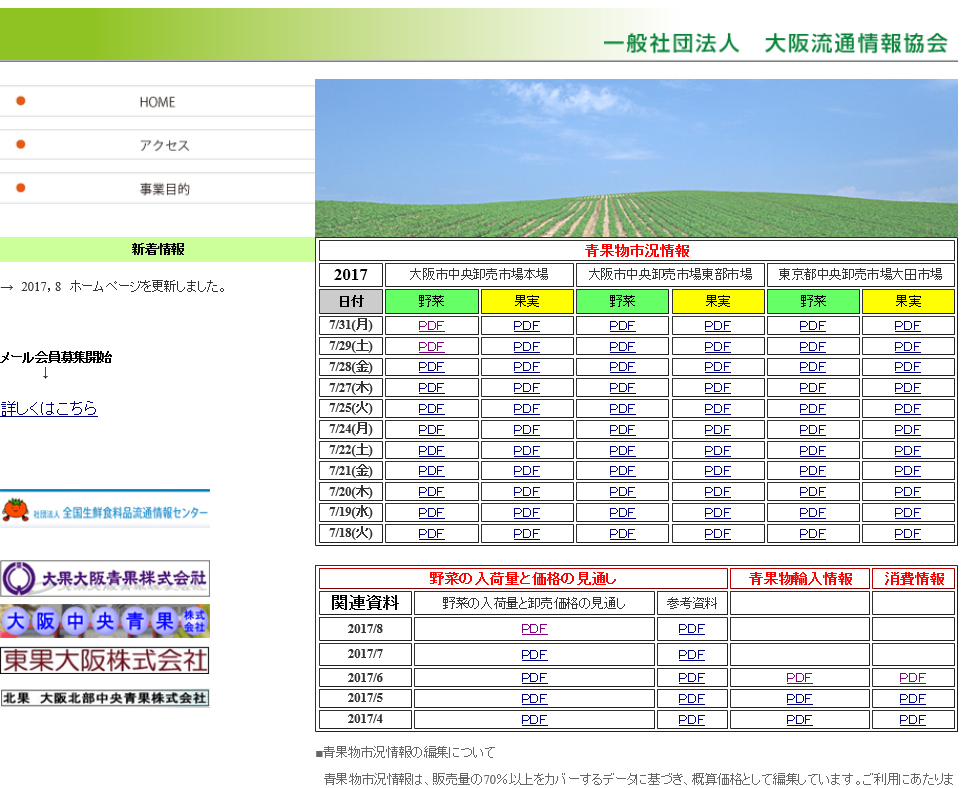The width and height of the screenshot is (963, 788).
Task: Open 7/29 大阪本場 野菜 PDF
Action: 431,346
